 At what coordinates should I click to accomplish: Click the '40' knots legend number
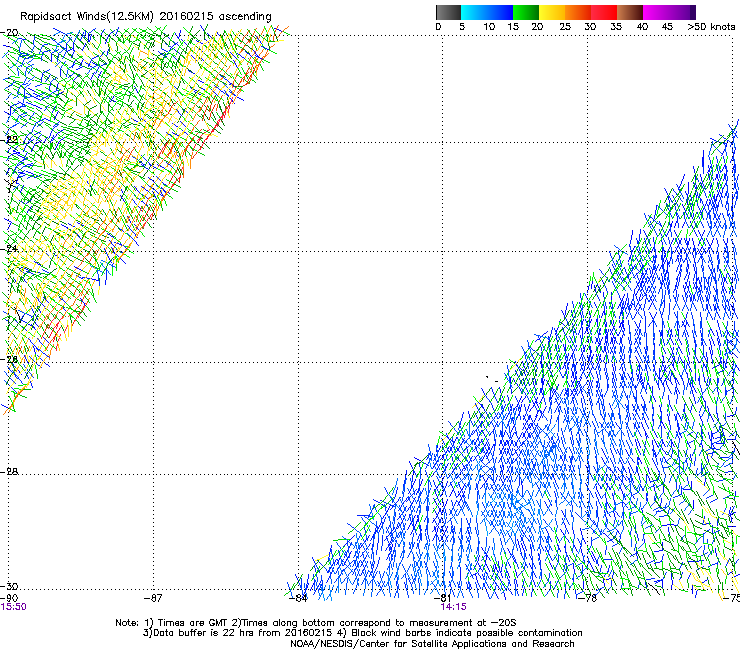coord(642,27)
